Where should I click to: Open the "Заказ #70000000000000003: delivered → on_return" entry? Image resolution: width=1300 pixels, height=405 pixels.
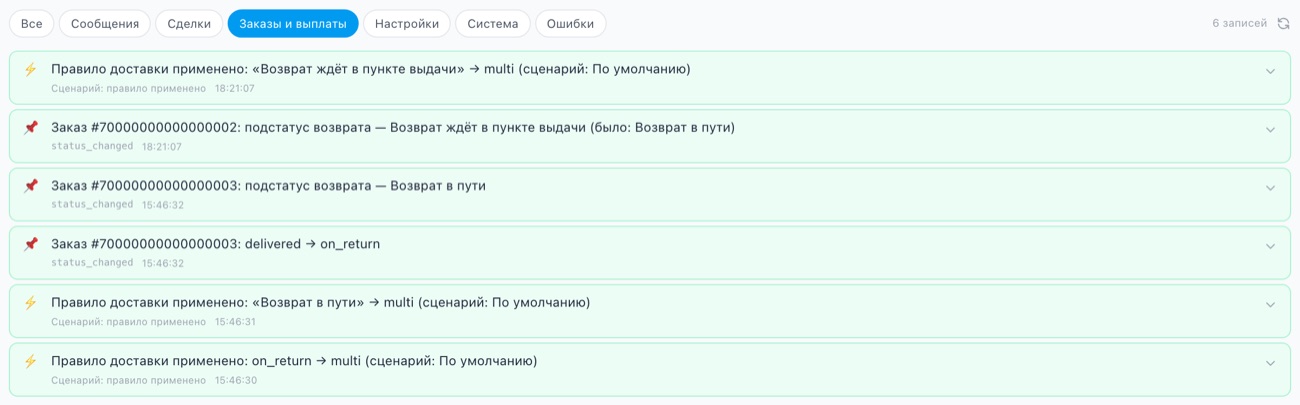(x=650, y=252)
